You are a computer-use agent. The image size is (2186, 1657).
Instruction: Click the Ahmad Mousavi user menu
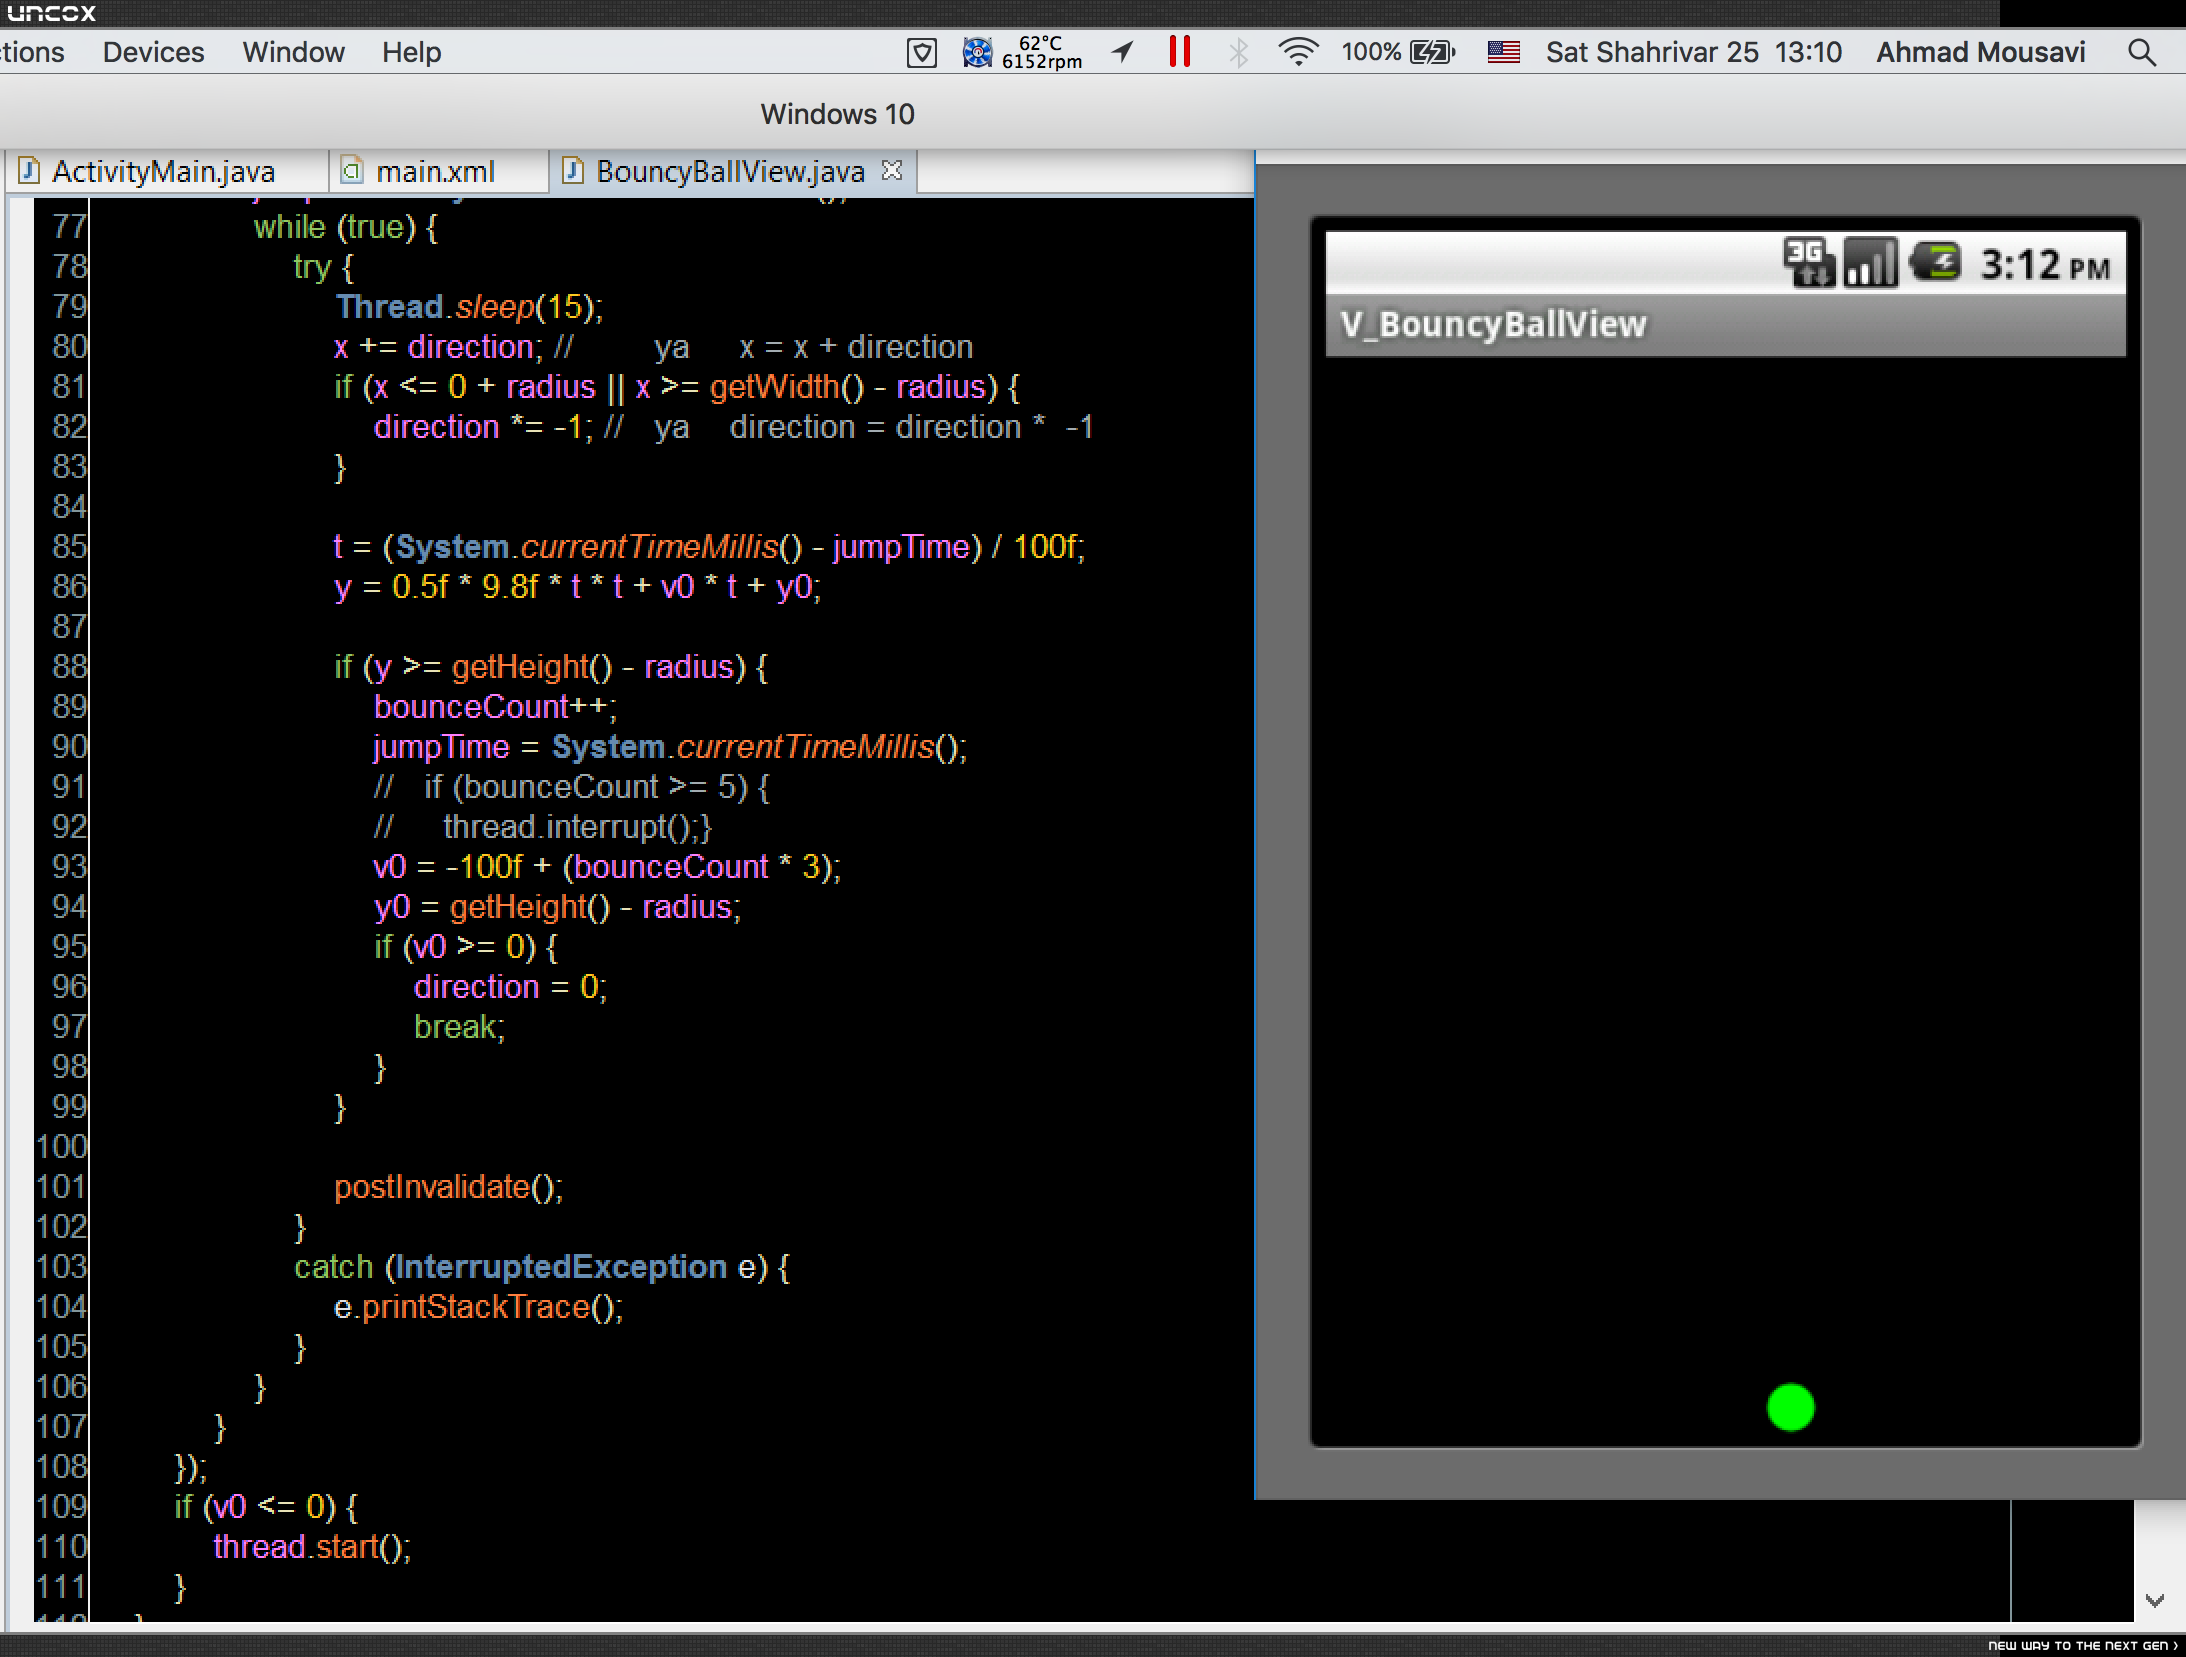(1980, 52)
